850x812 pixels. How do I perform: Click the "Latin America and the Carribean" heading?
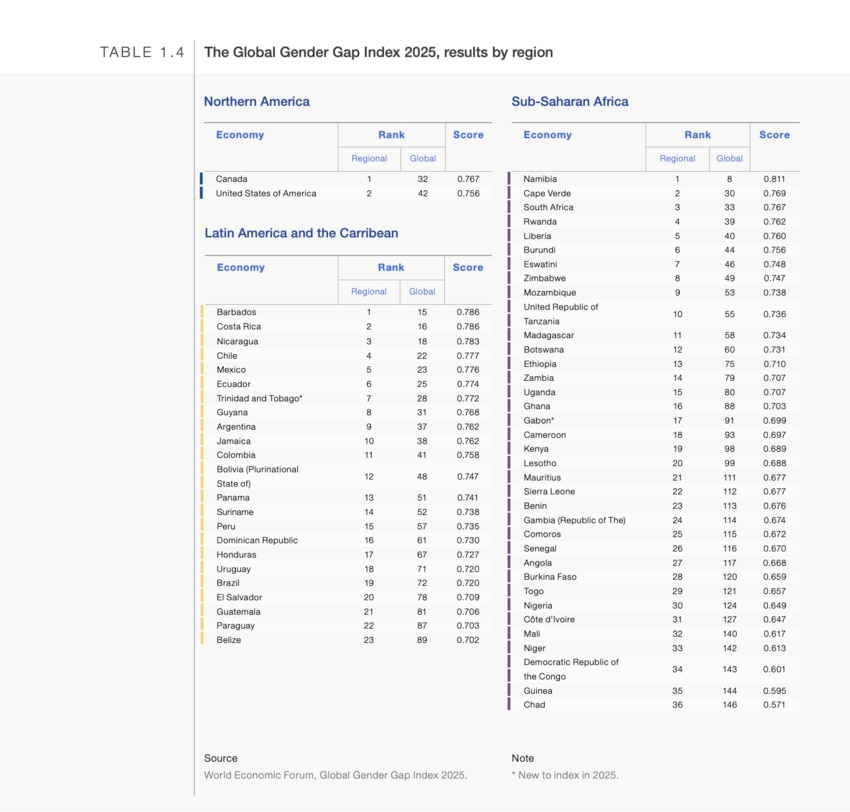[x=301, y=233]
